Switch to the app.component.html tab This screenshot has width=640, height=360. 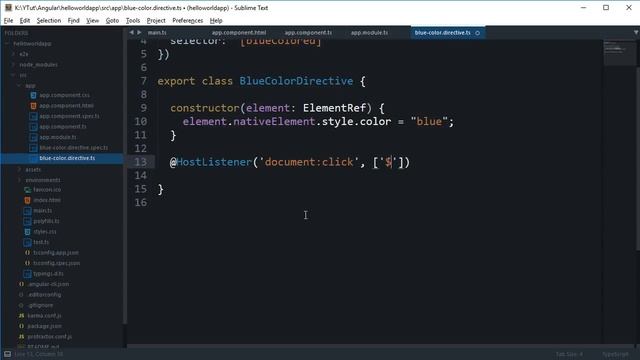point(239,33)
